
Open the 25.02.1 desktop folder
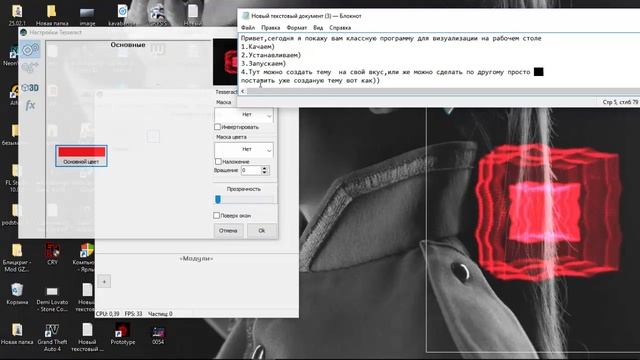coord(17,15)
